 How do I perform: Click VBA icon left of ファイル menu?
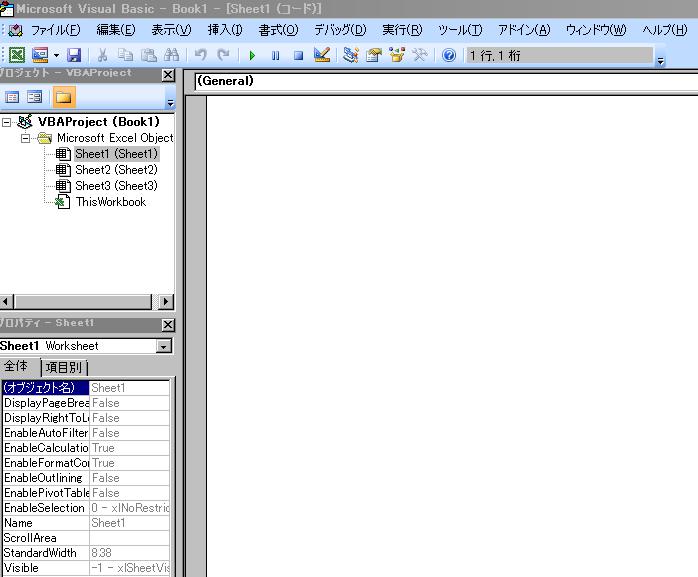click(16, 30)
